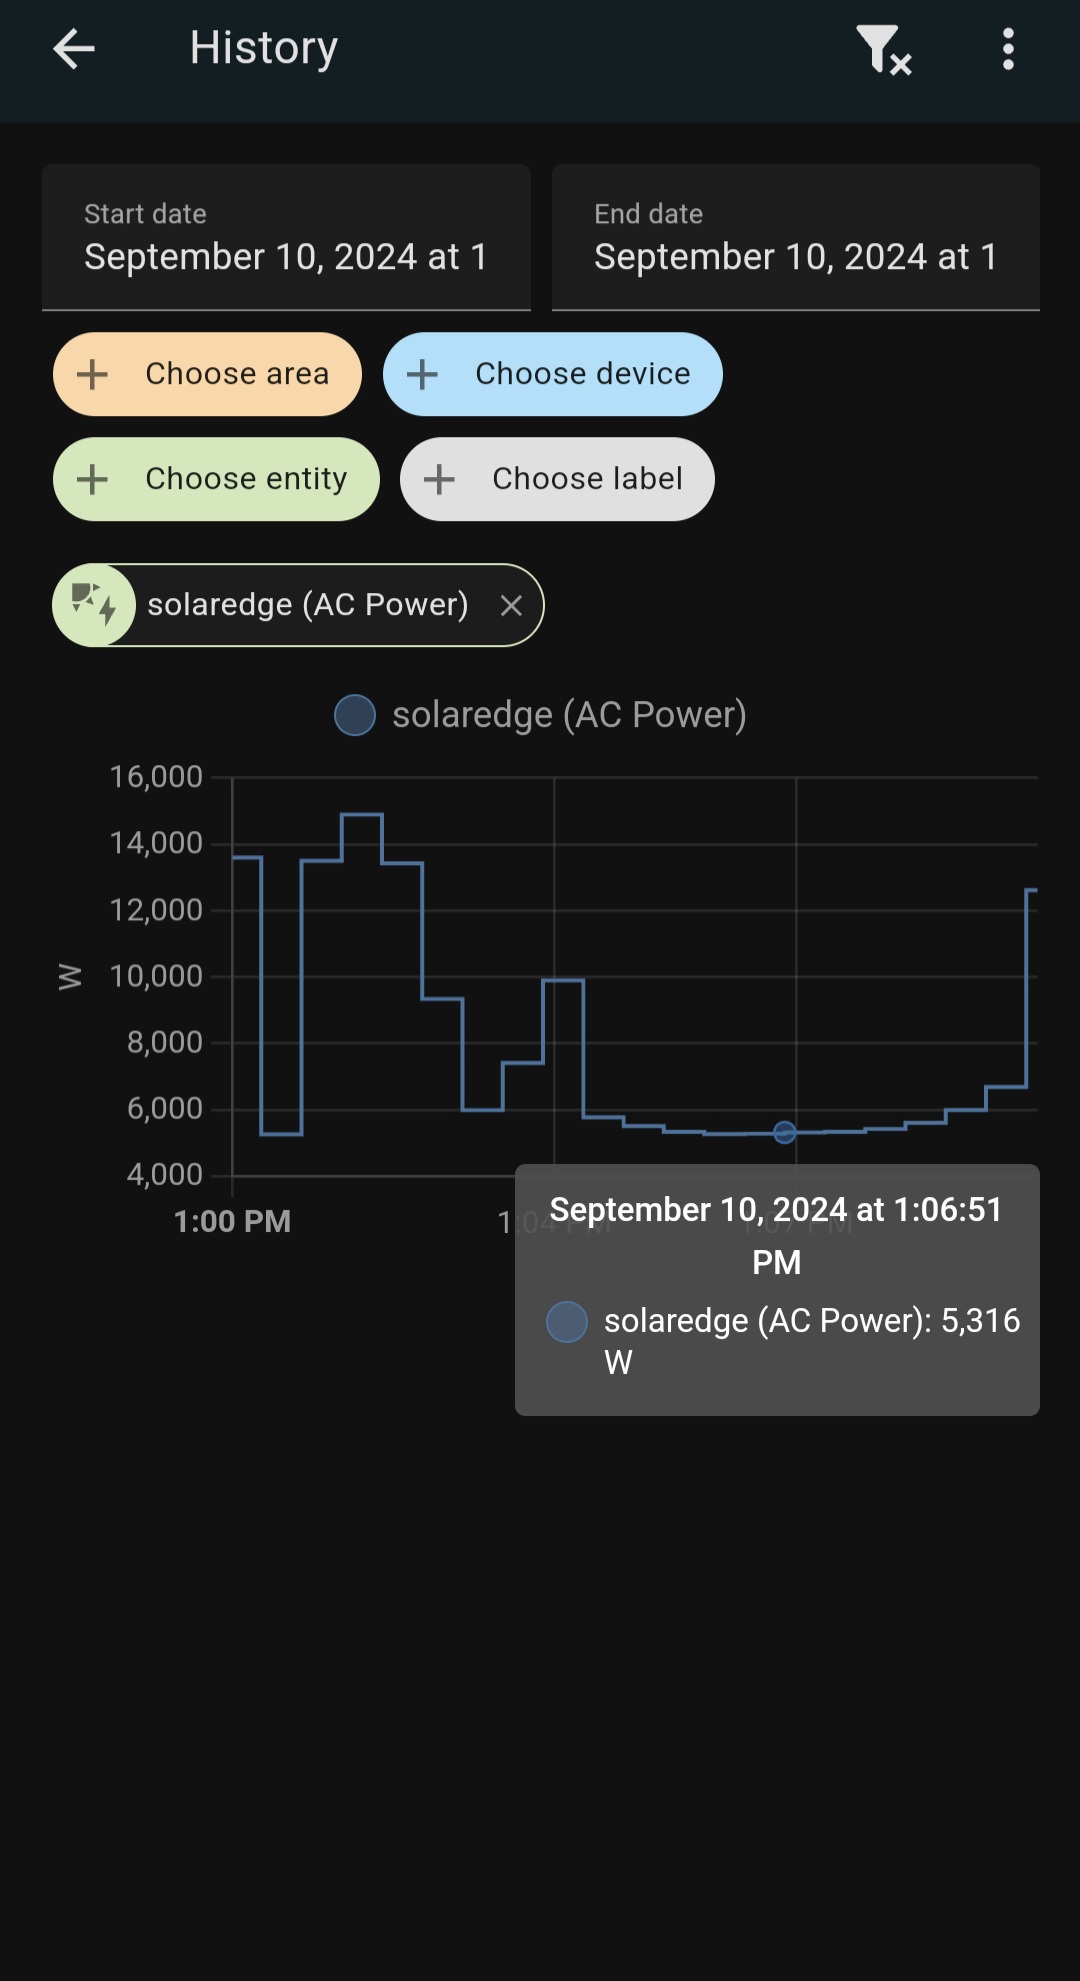Clear filters using the funnel icon

884,49
